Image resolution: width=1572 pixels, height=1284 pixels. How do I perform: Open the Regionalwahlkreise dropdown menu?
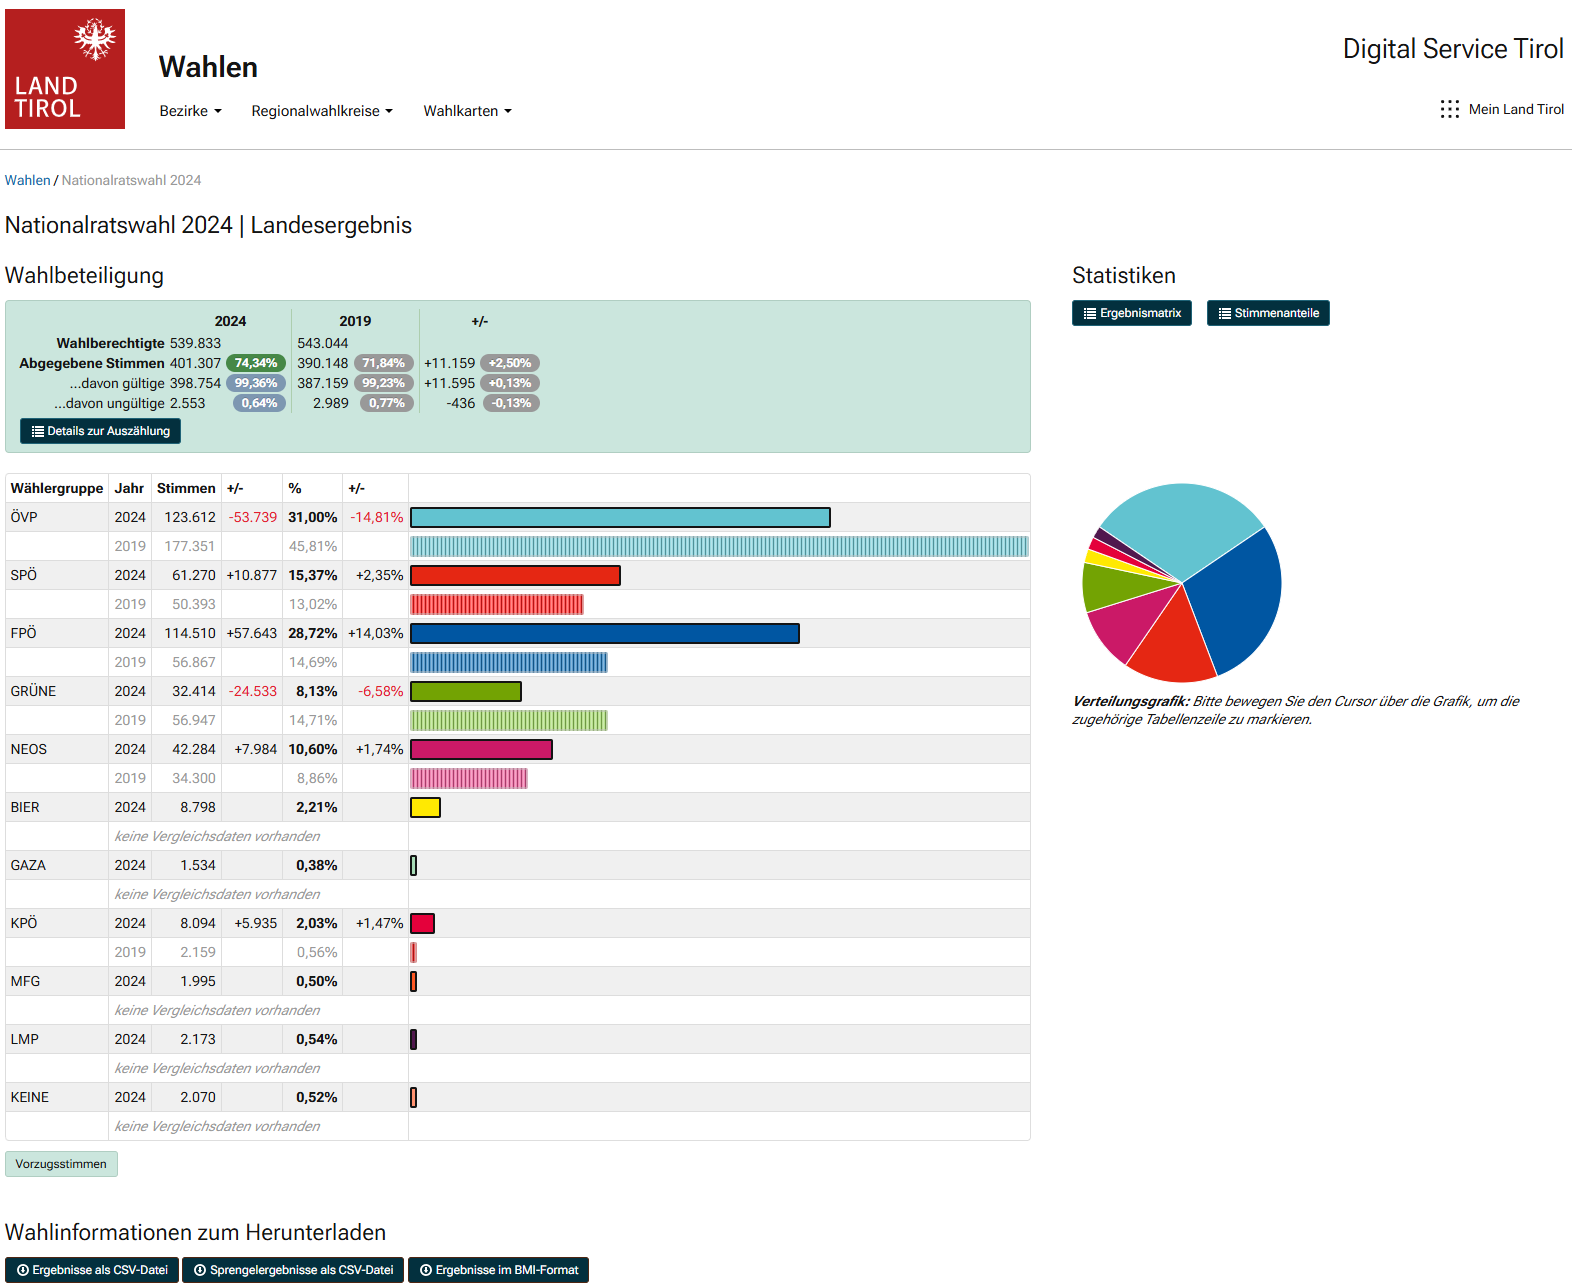[321, 111]
